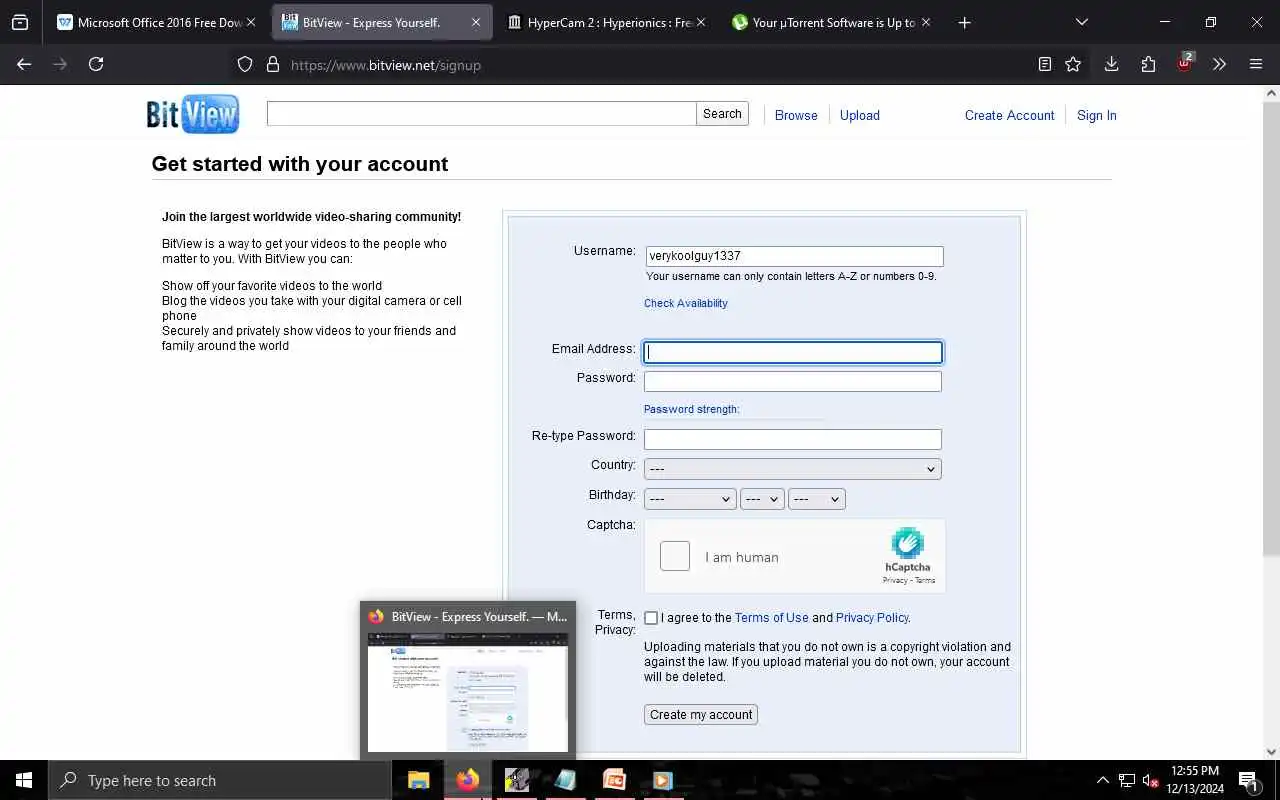This screenshot has width=1280, height=800.
Task: Open a new tab
Action: [964, 22]
